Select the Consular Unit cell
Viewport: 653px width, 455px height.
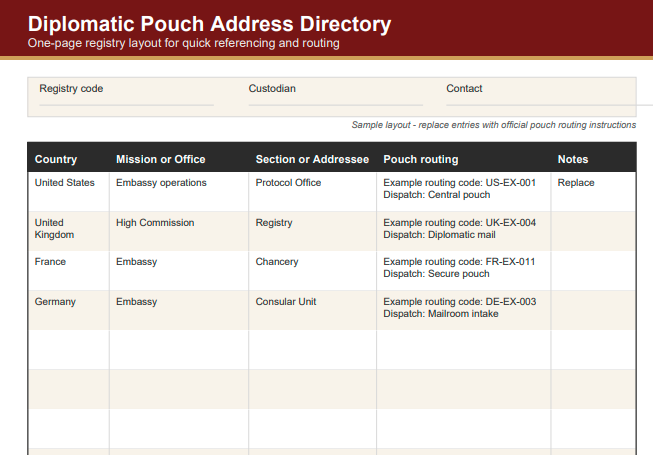[312, 310]
